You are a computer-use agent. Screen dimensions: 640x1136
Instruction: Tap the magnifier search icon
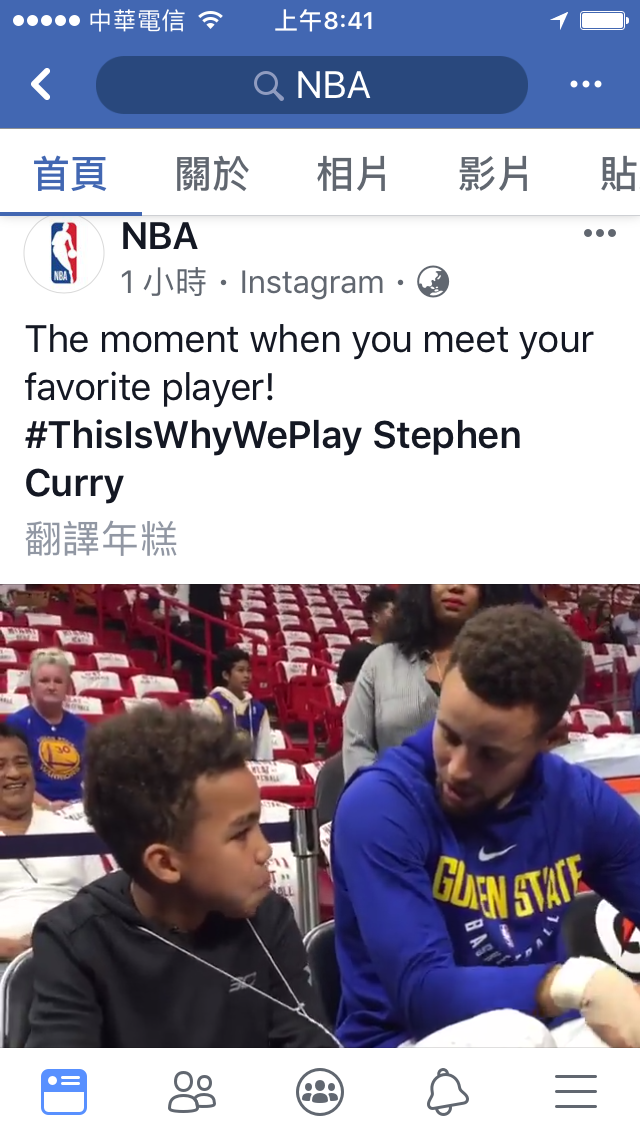click(268, 86)
